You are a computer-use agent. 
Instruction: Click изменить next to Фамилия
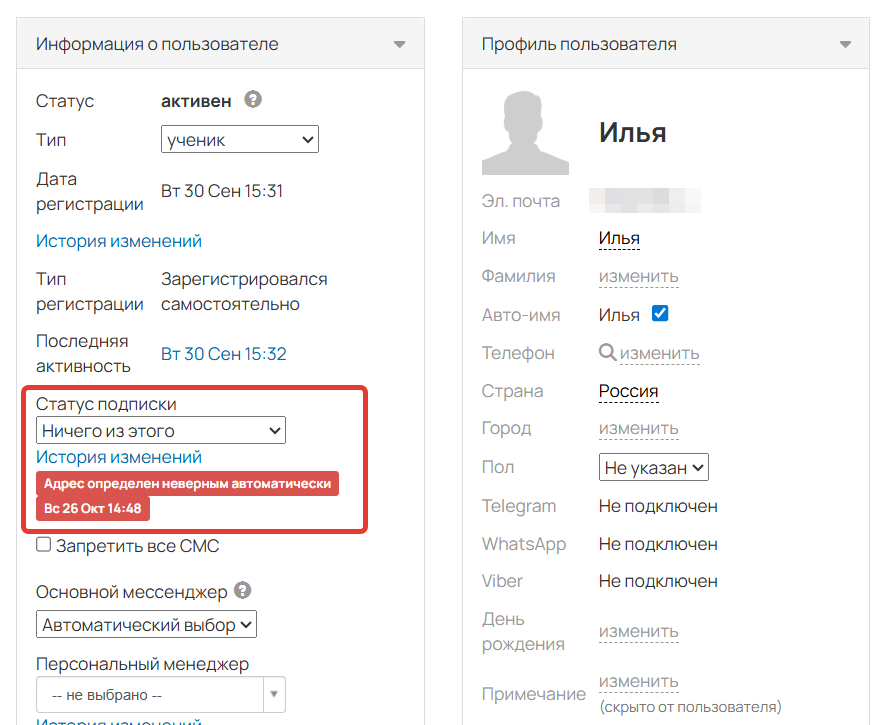point(638,276)
